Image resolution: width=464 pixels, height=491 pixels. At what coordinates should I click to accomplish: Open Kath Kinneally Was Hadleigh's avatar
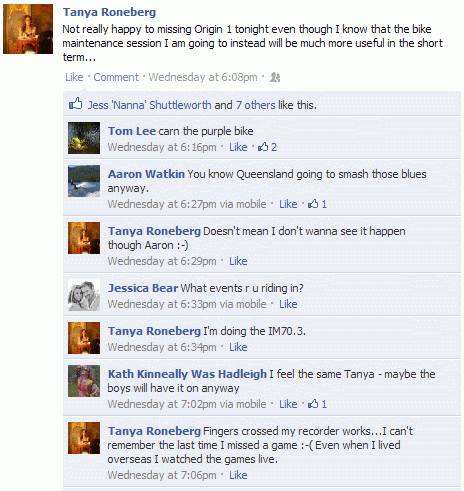coord(84,381)
